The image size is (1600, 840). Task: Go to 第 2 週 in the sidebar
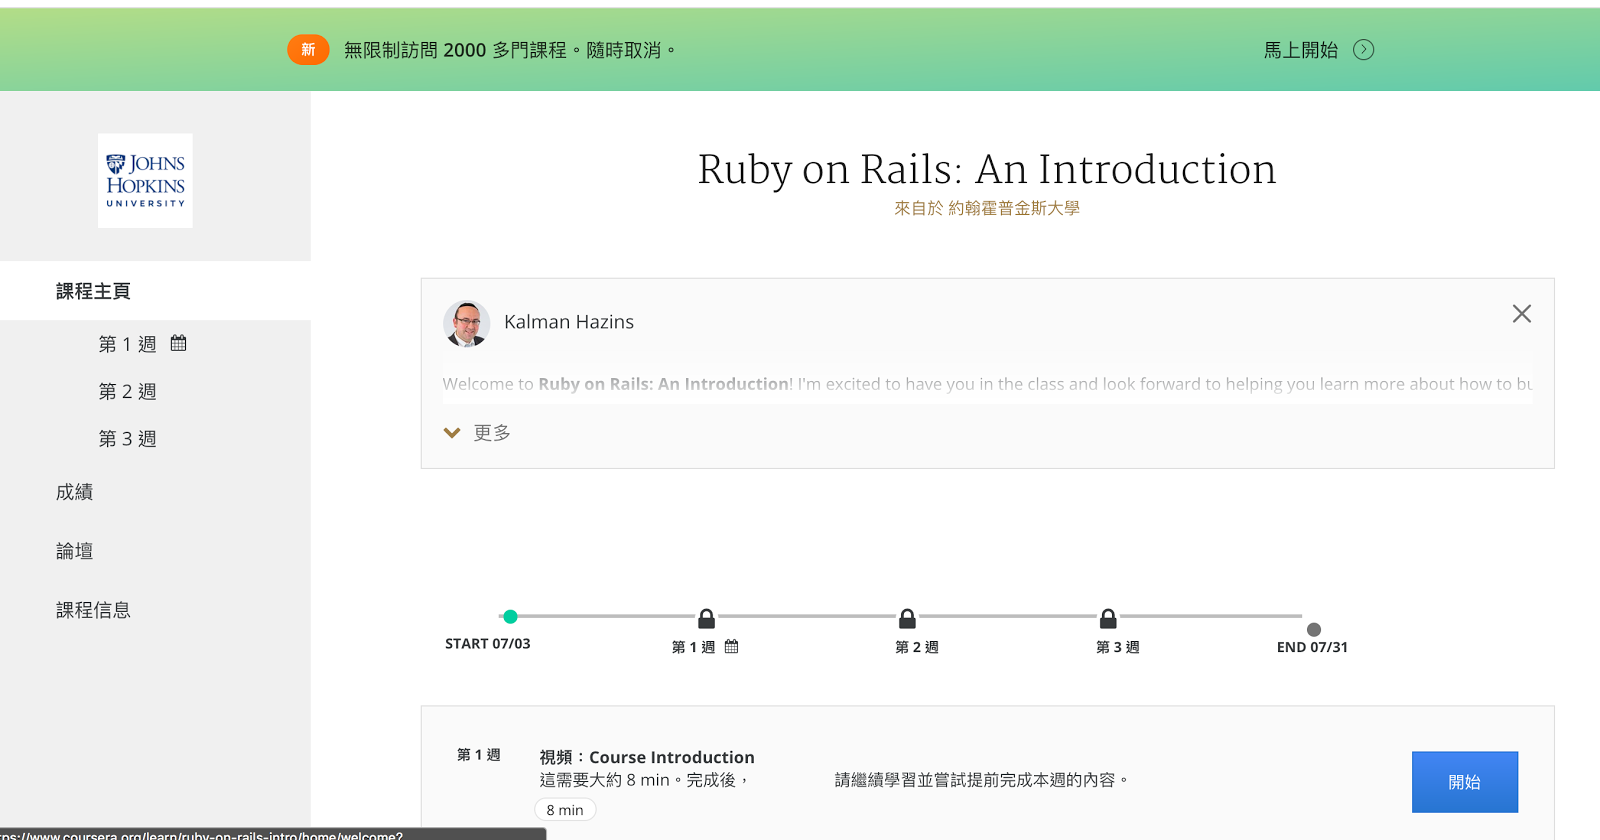tap(128, 392)
